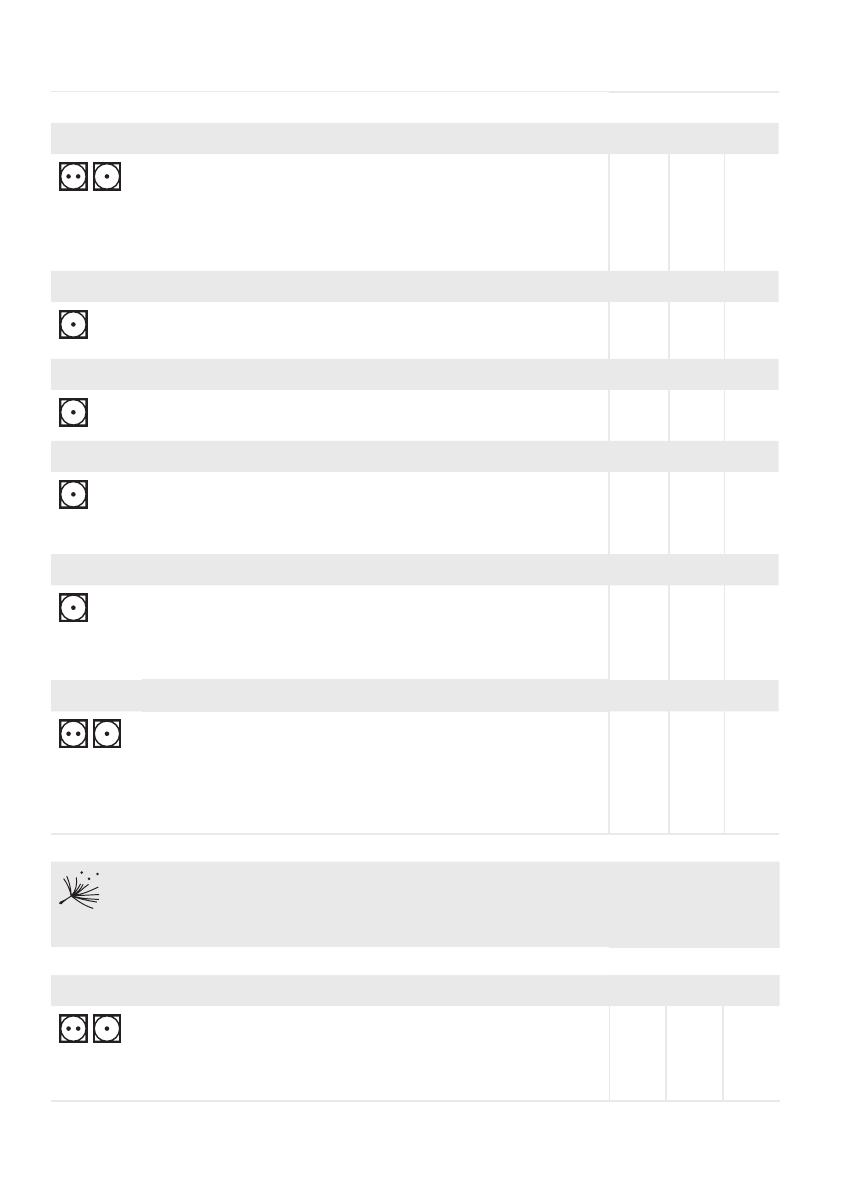Select the sixth gray section header bar
The height and width of the screenshot is (1191, 842).
pos(414,695)
